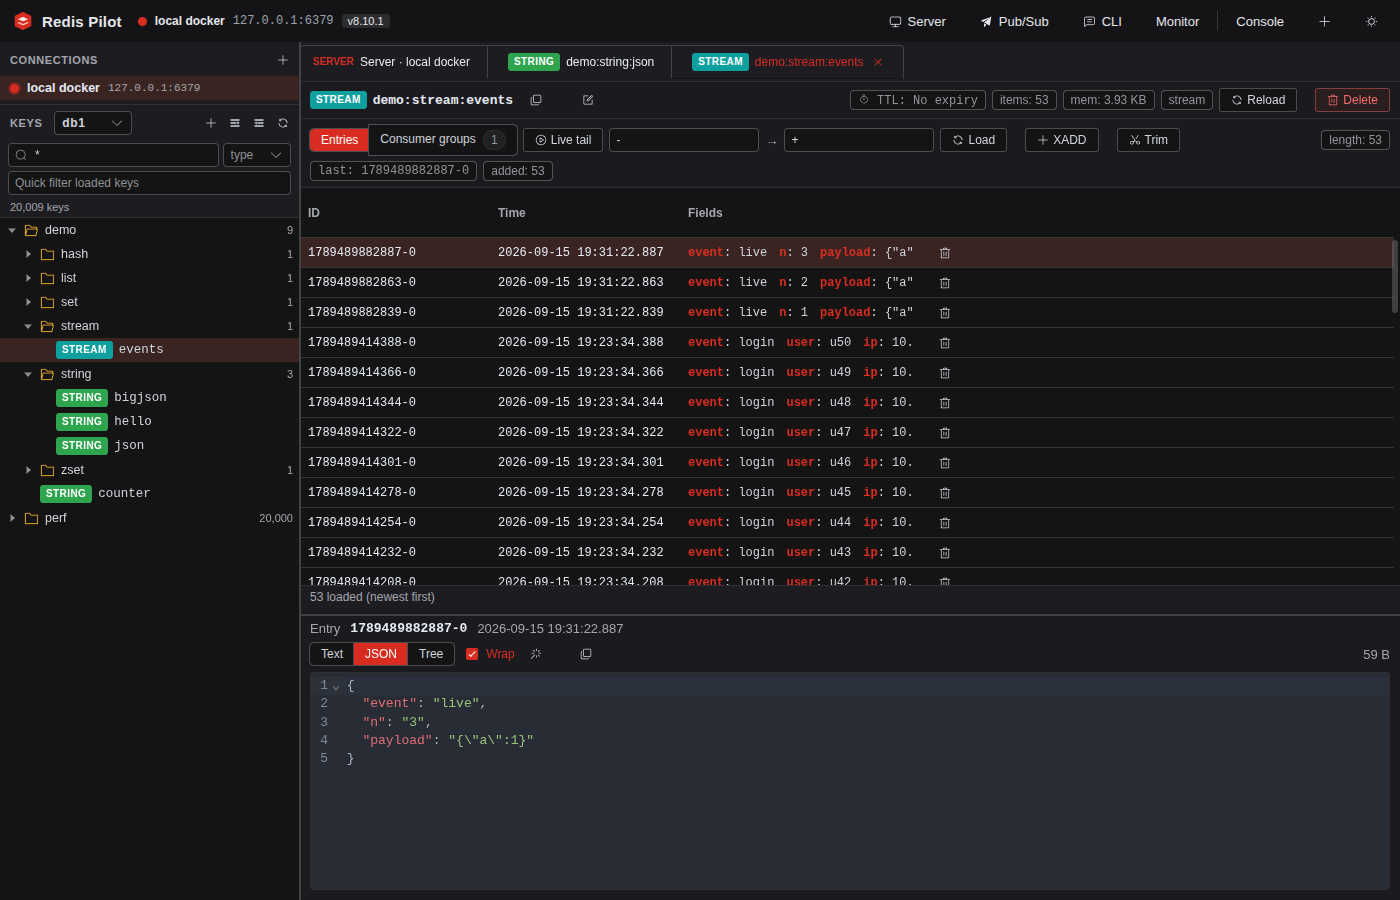
Task: Click the Trim button
Action: tap(1148, 140)
